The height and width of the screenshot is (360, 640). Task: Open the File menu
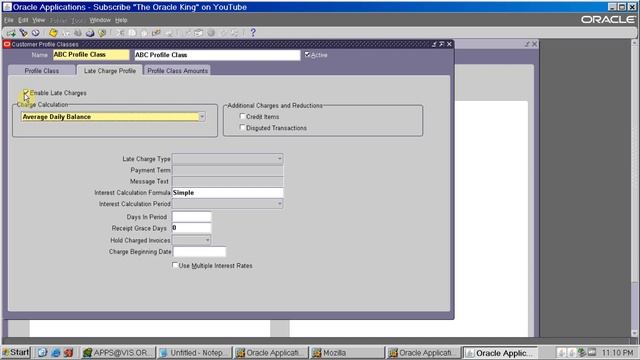[x=9, y=20]
